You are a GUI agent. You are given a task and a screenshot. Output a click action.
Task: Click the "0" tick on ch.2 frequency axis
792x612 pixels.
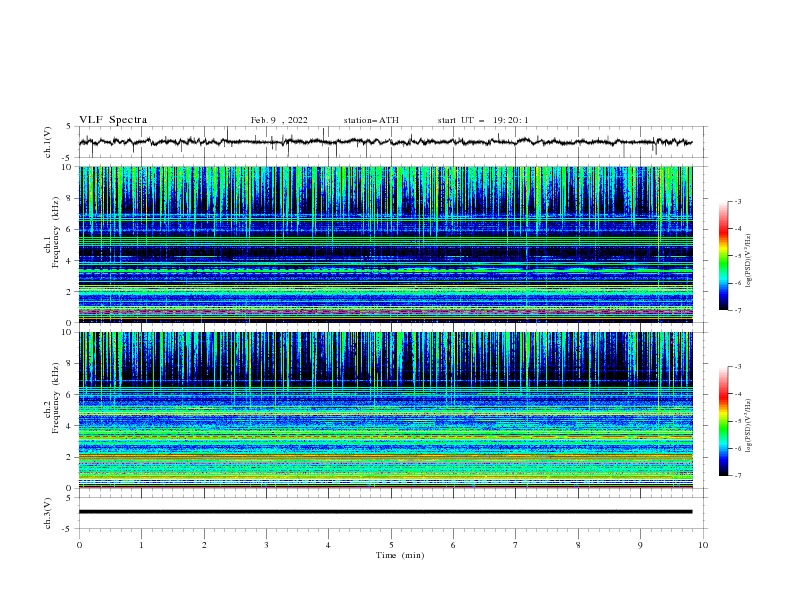coord(70,488)
